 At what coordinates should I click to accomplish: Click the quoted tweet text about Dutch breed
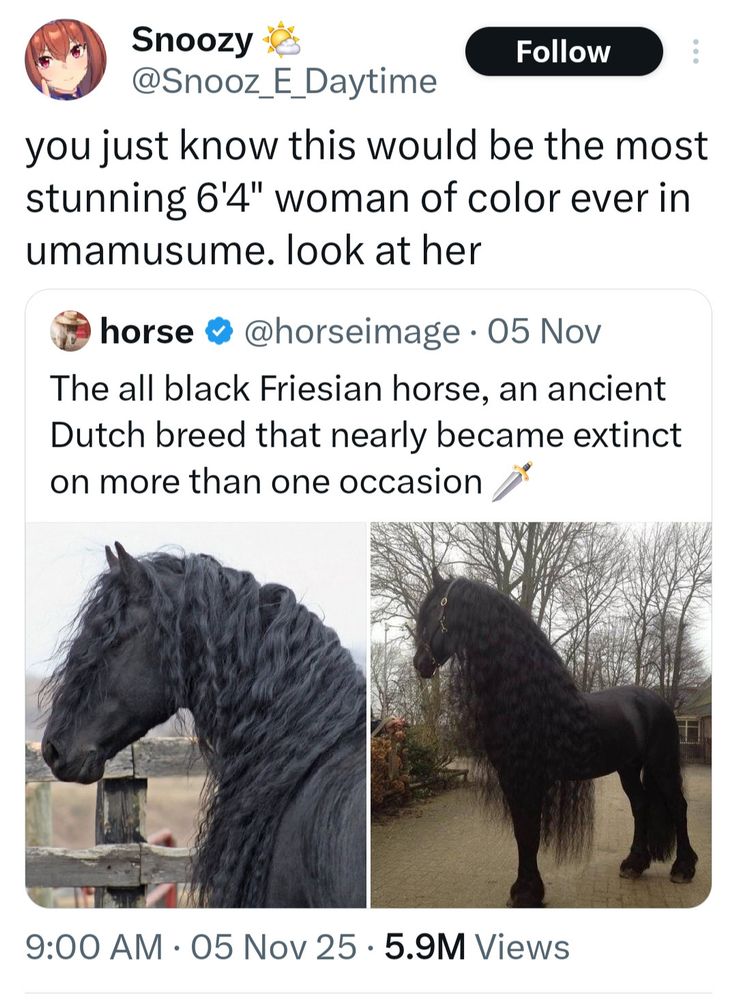coord(366,436)
